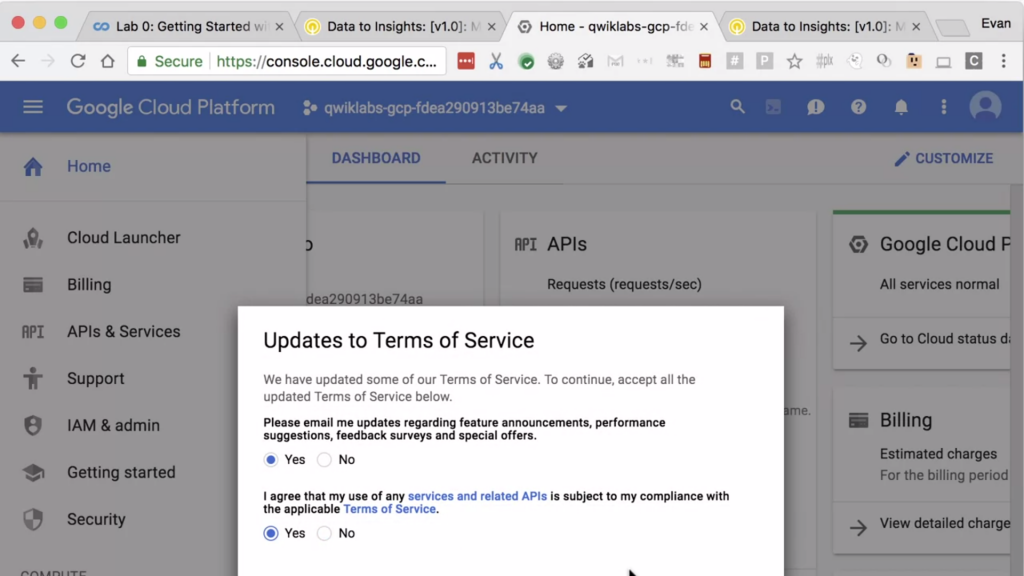Open IAM & admin in sidebar
The image size is (1024, 576).
(x=113, y=425)
